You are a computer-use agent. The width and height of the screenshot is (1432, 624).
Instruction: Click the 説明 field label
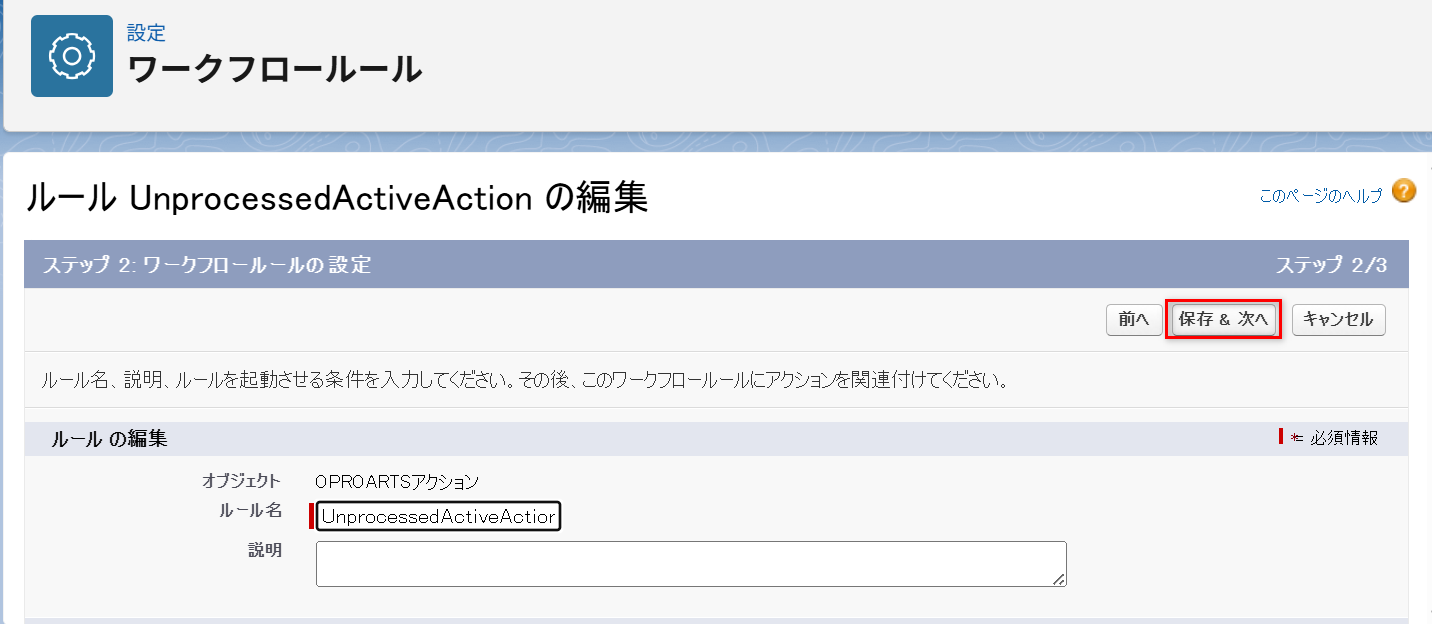point(265,550)
